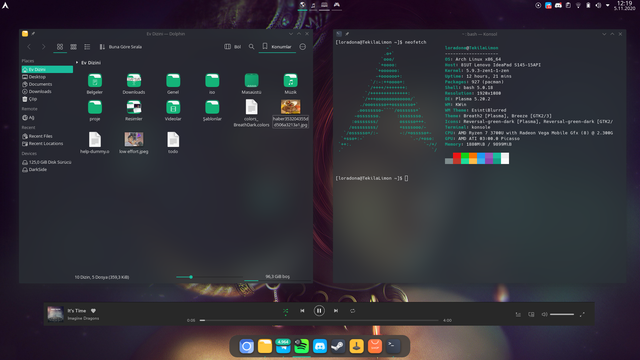
Task: Adjust the Dolphin icon zoom slider
Action: (209, 277)
